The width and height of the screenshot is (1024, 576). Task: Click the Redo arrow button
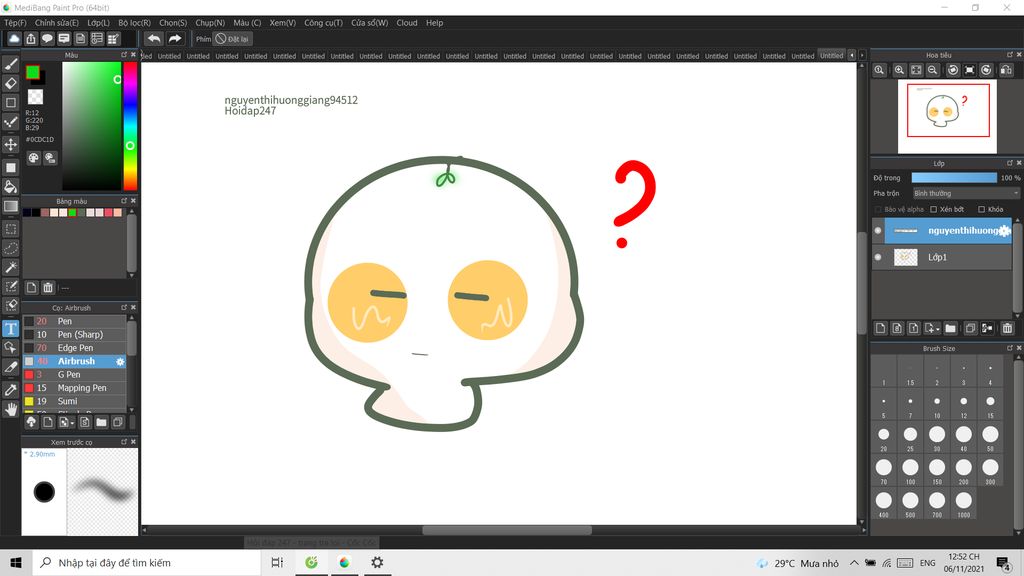(174, 39)
